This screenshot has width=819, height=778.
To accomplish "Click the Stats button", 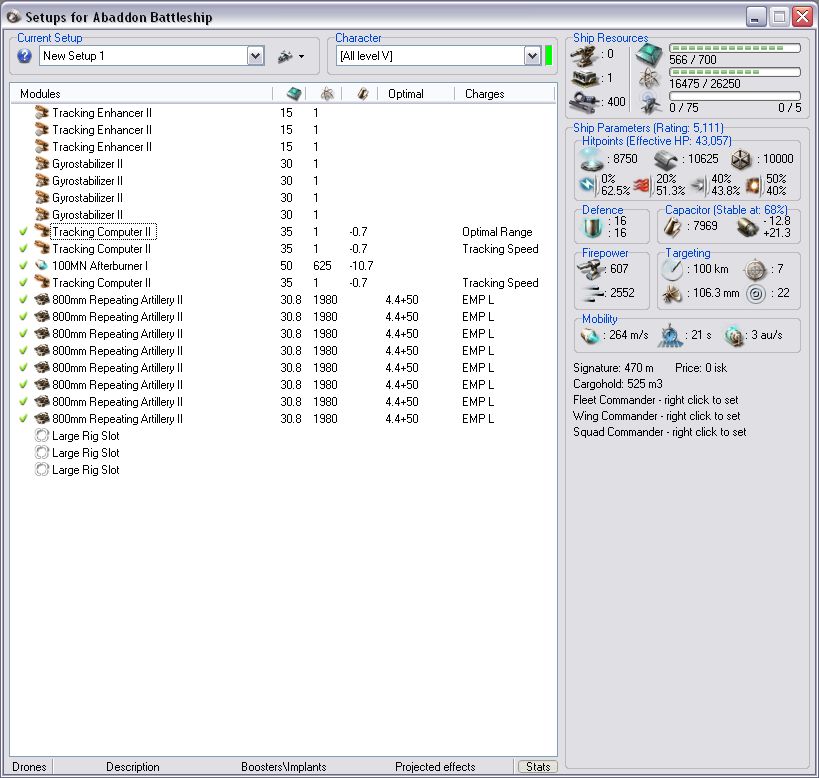I will tap(537, 767).
